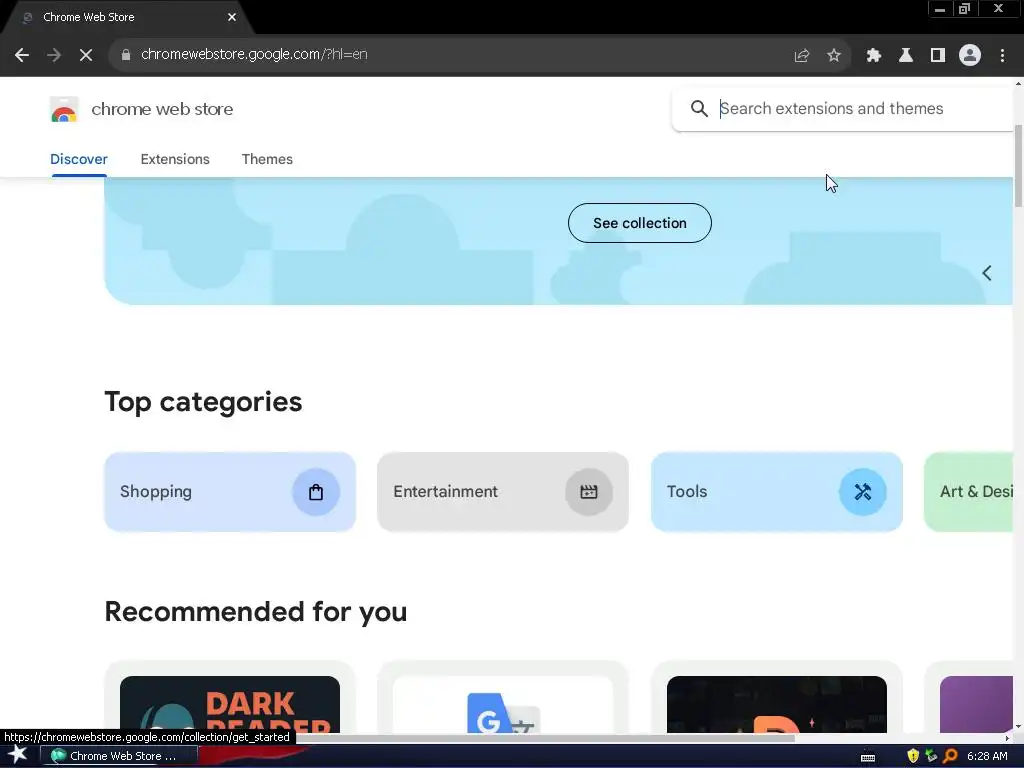
Task: Open the Dark Reader extension thumbnail
Action: 230,704
